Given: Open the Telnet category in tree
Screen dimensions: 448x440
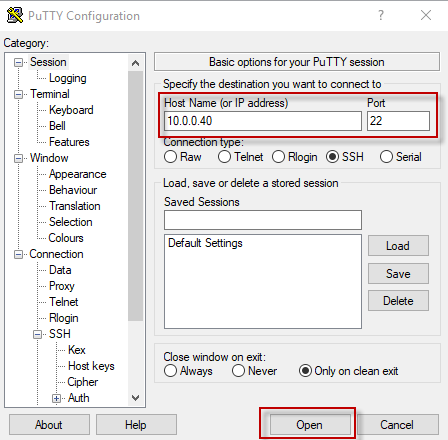Looking at the screenshot, I should (x=64, y=302).
